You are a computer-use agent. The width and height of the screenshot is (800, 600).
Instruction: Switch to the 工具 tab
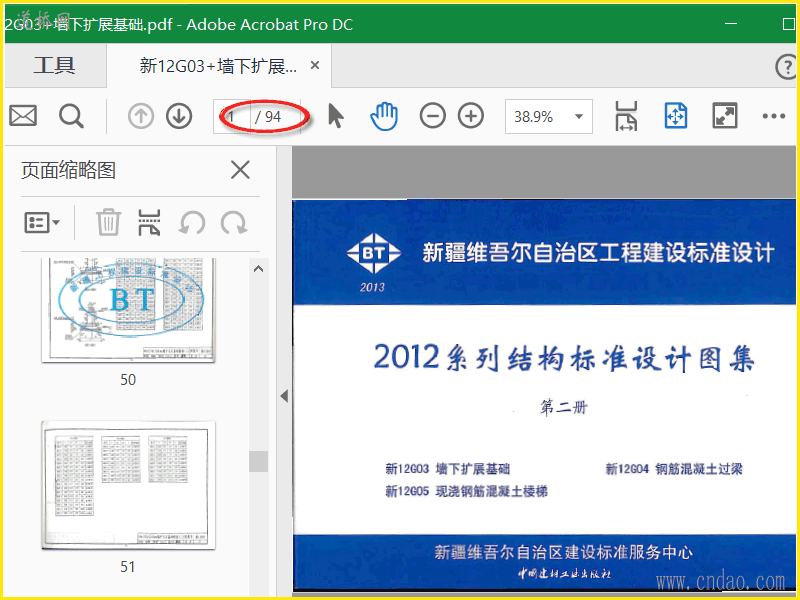55,65
